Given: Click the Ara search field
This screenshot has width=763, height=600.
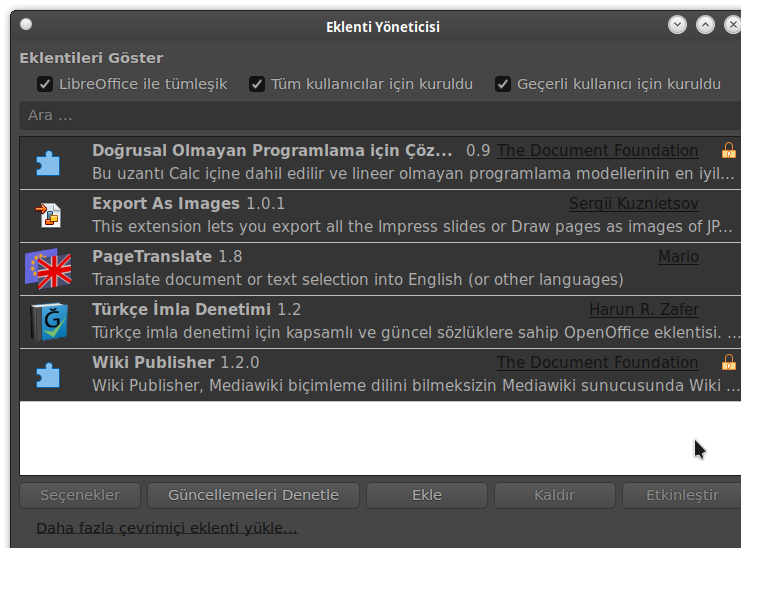Looking at the screenshot, I should tap(380, 115).
